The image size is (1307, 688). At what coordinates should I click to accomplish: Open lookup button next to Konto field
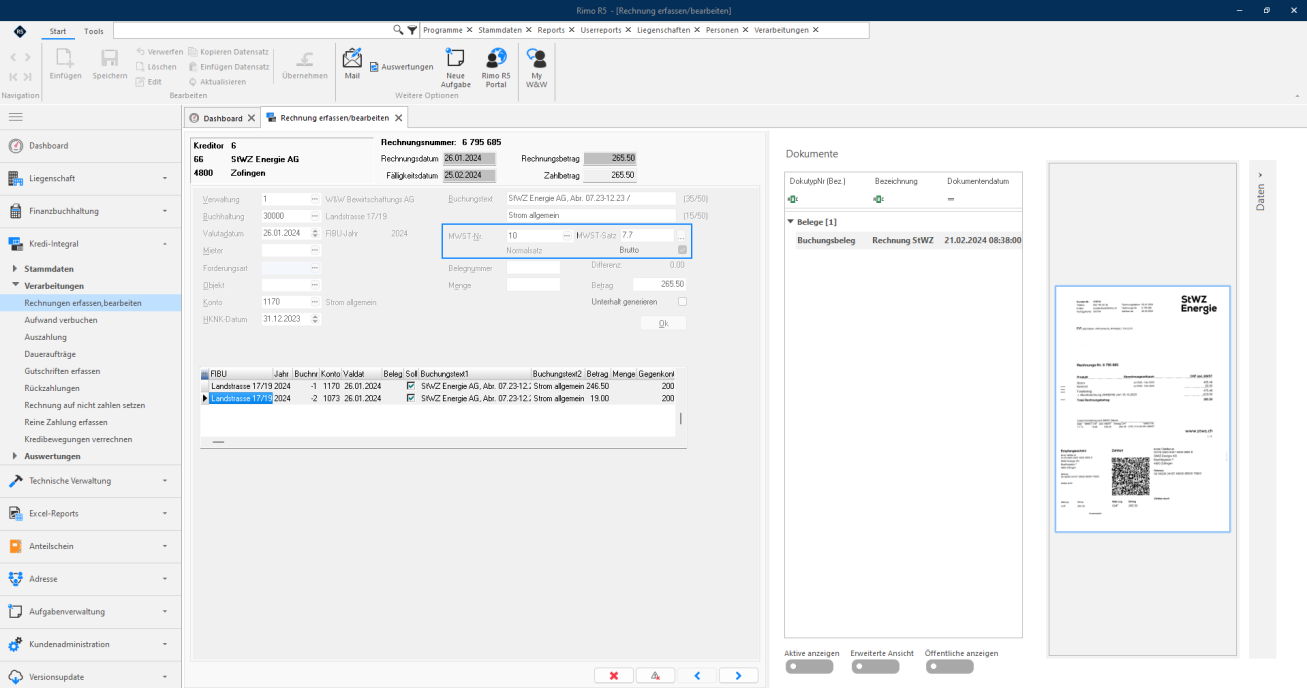coord(315,302)
